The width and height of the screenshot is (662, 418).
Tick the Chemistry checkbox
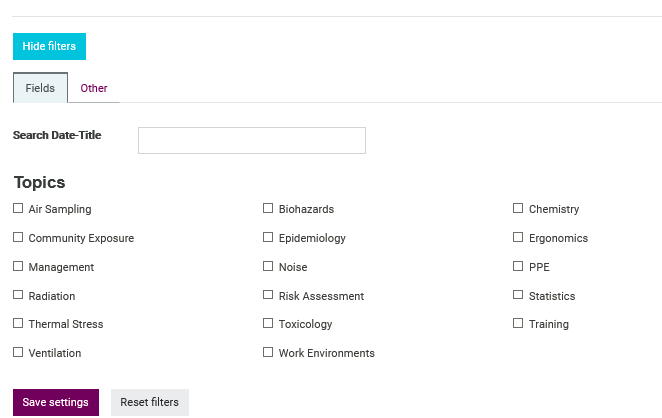518,208
